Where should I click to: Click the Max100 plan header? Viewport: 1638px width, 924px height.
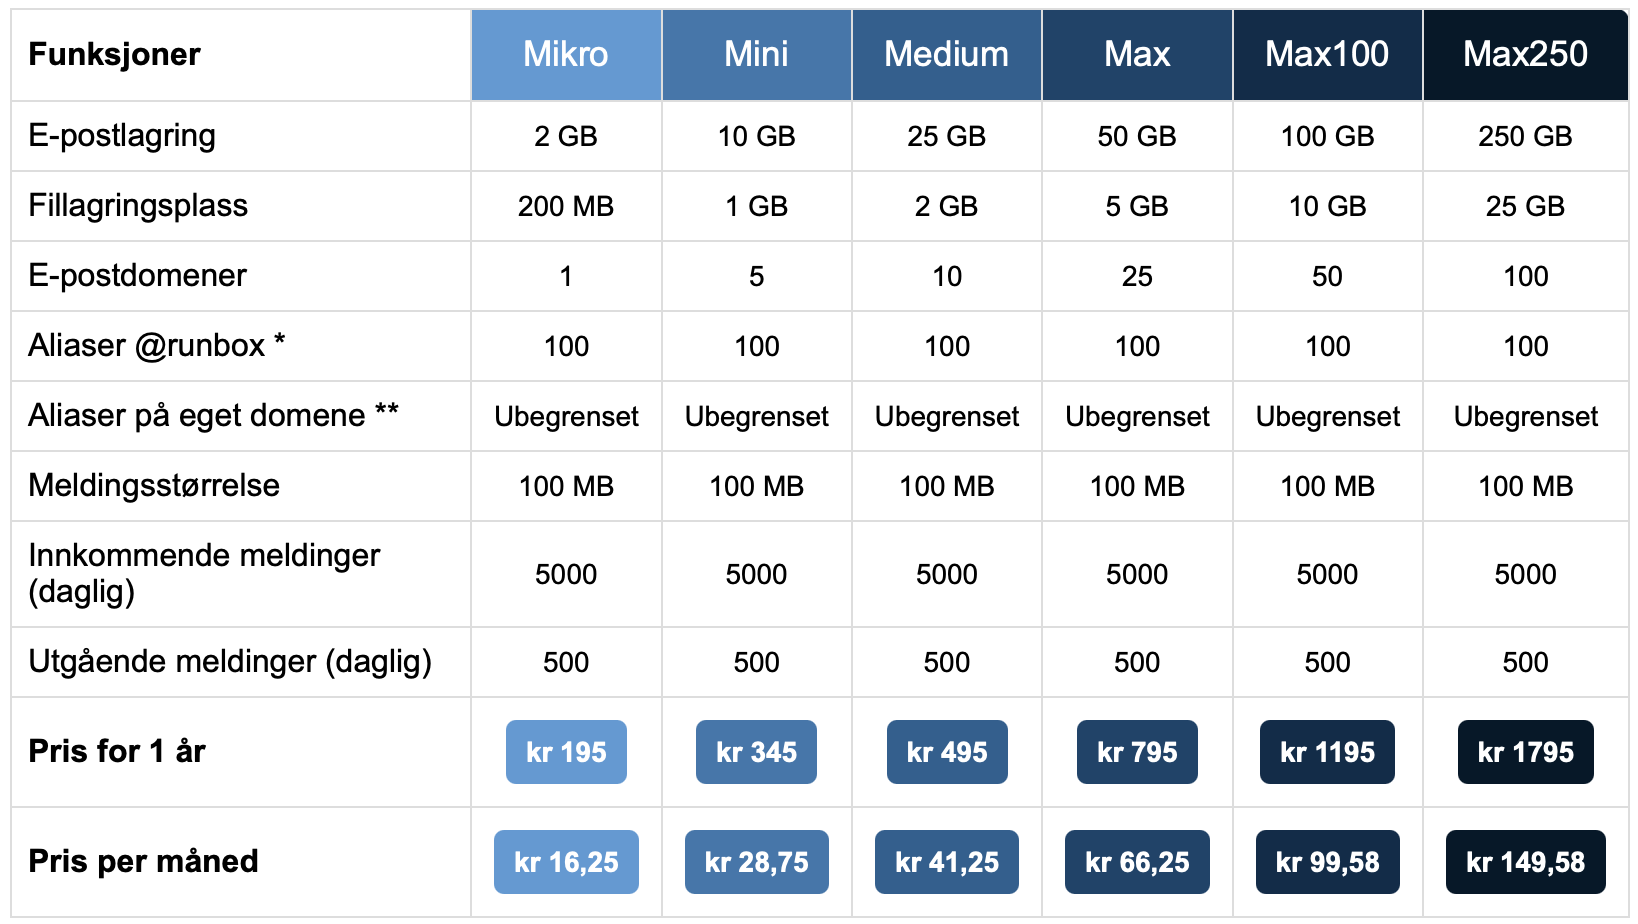point(1327,54)
